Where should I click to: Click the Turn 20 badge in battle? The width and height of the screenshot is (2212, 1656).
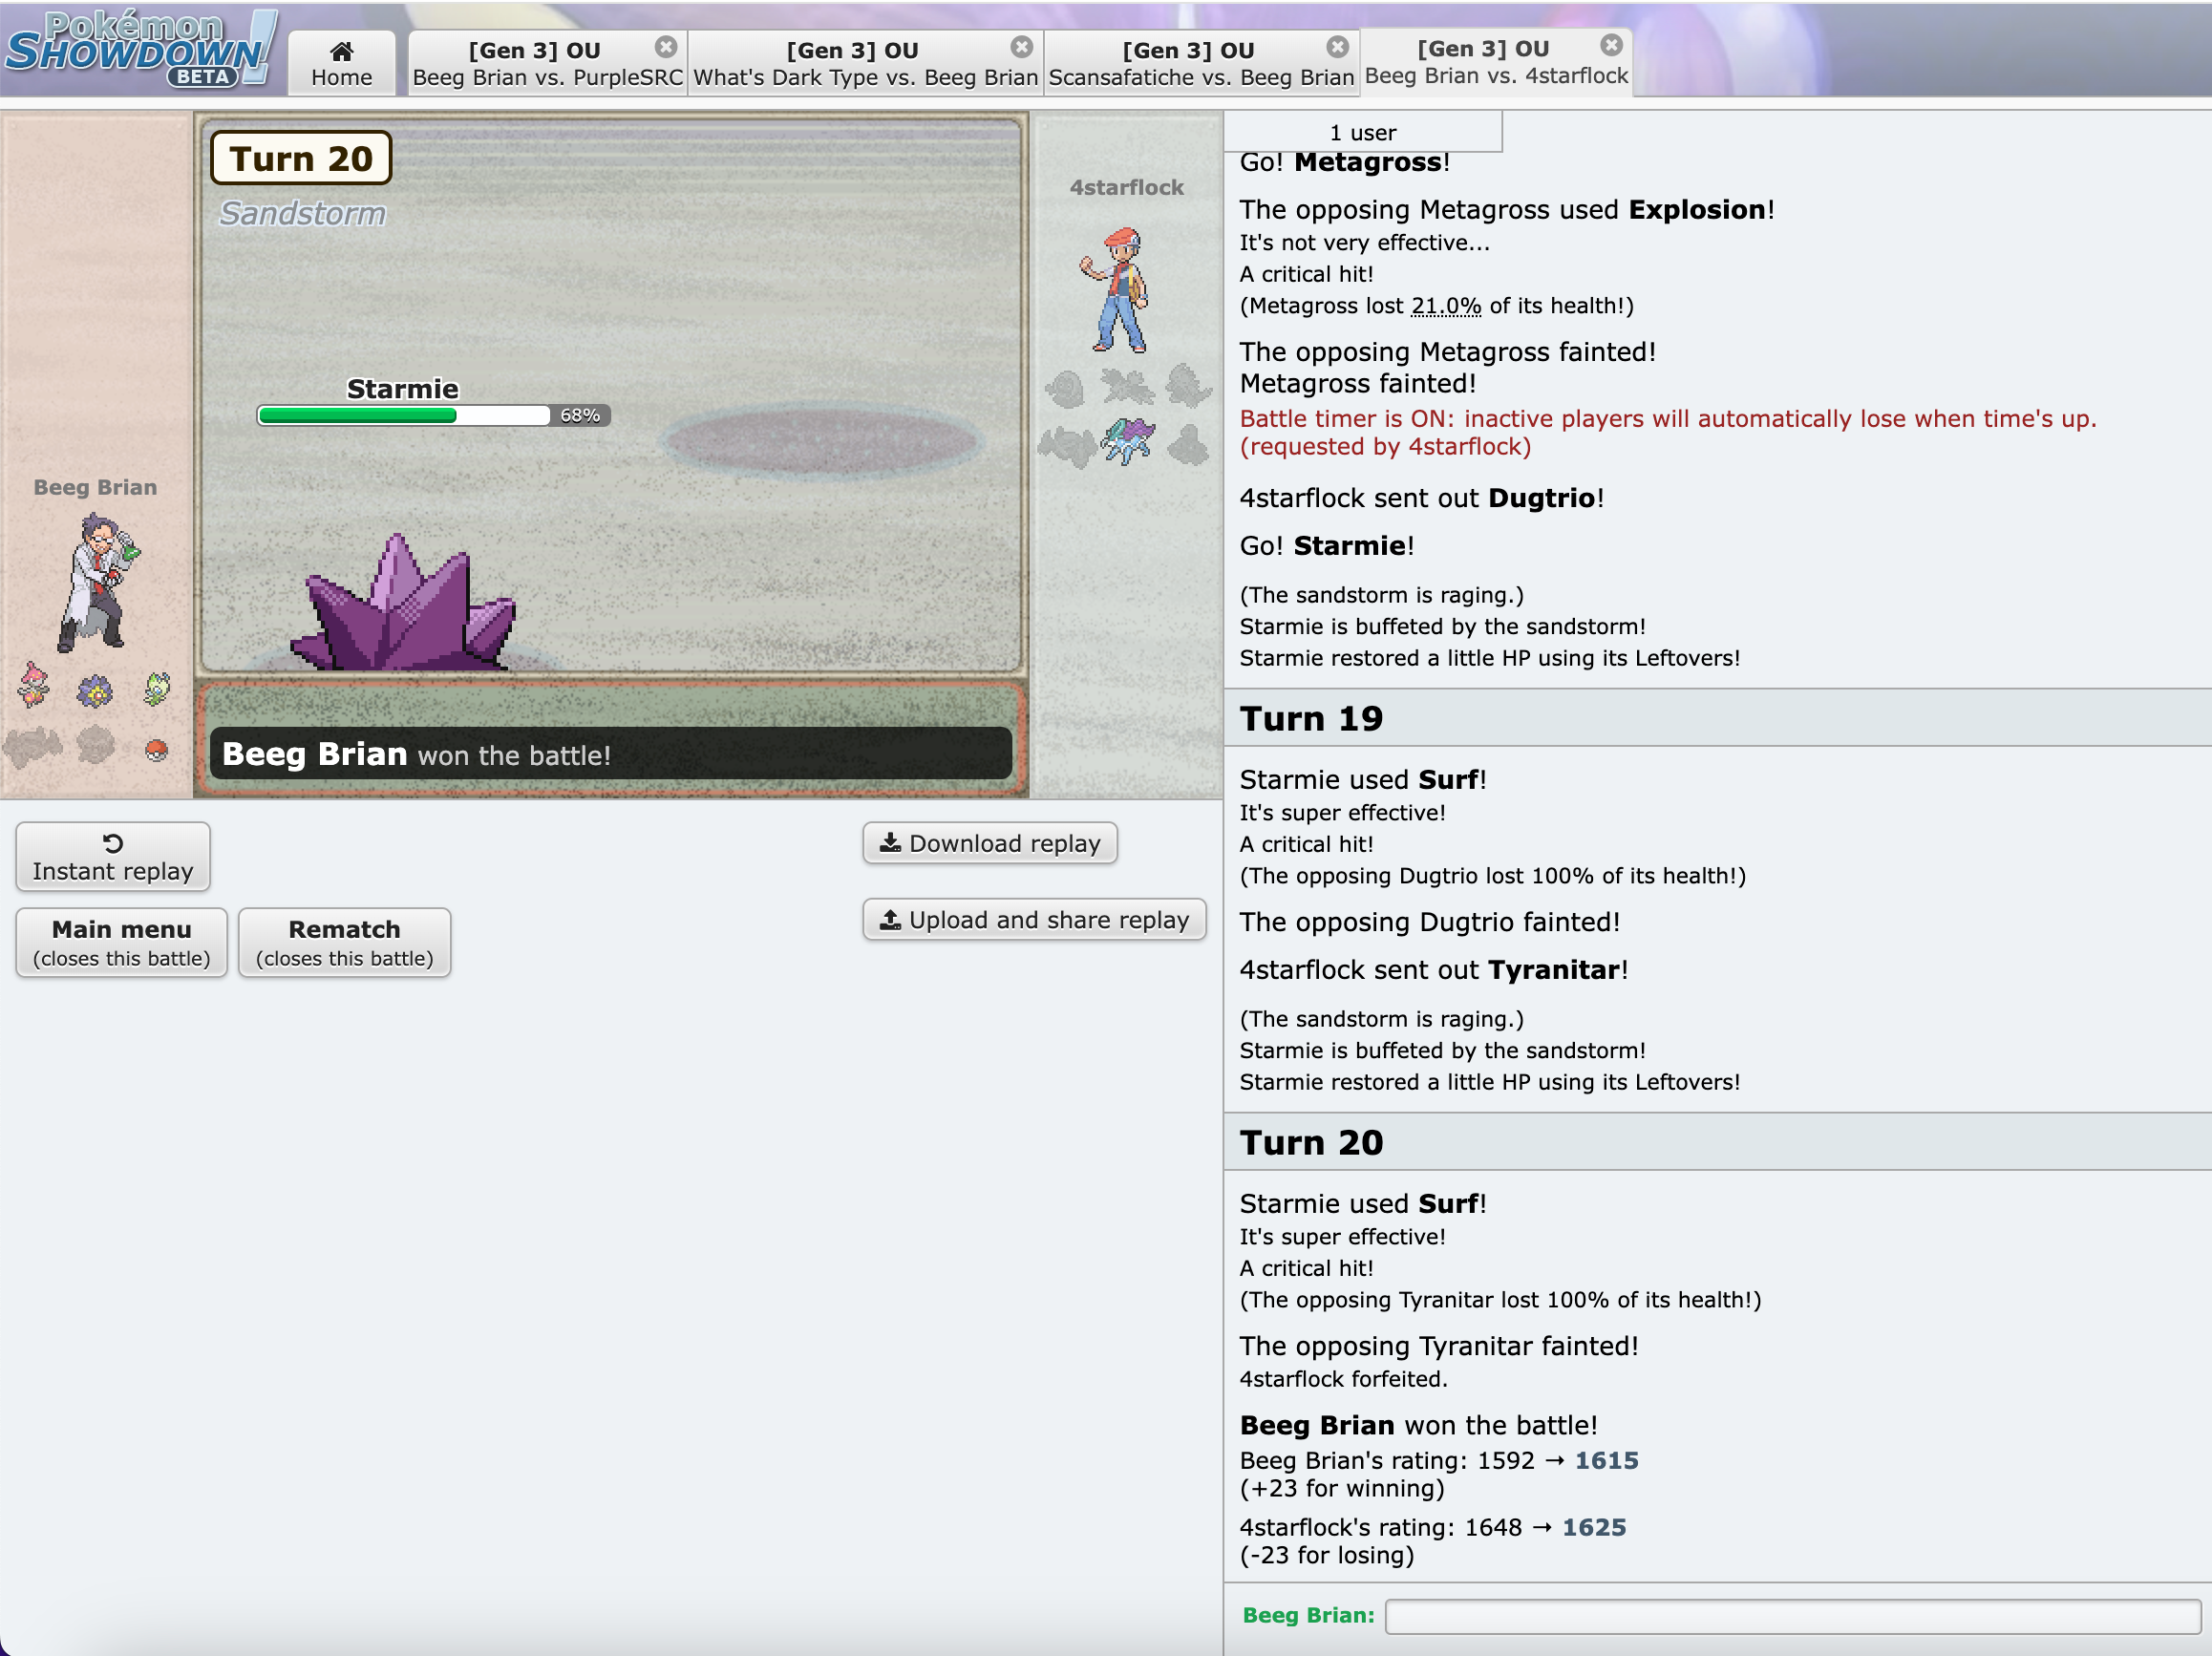[x=300, y=158]
